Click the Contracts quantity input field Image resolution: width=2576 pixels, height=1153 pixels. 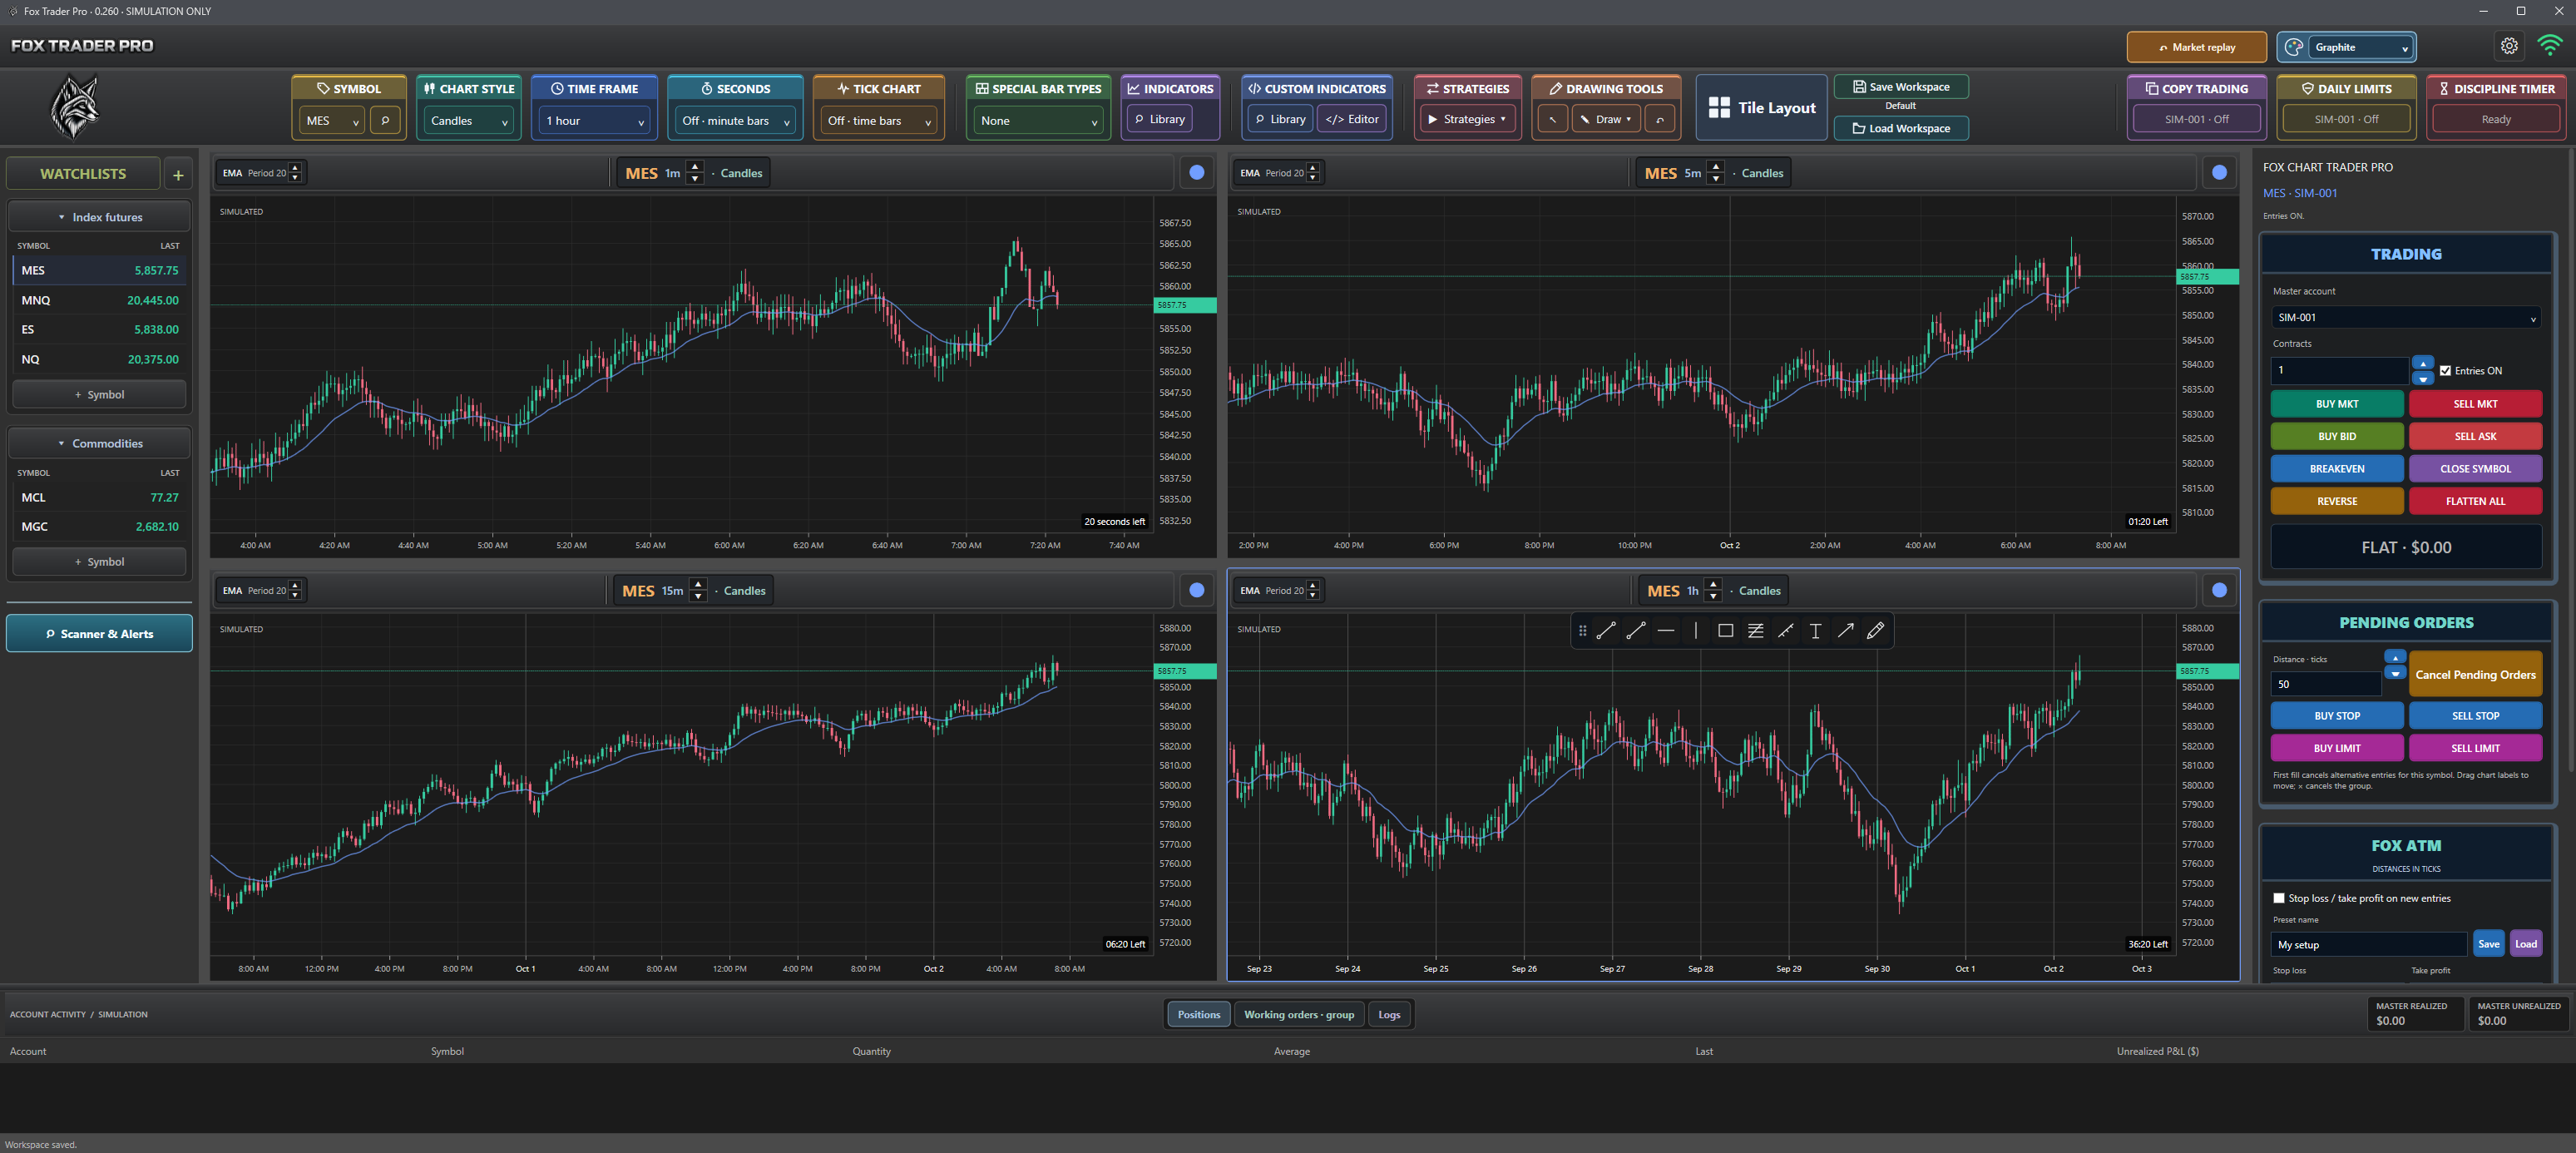point(2340,370)
